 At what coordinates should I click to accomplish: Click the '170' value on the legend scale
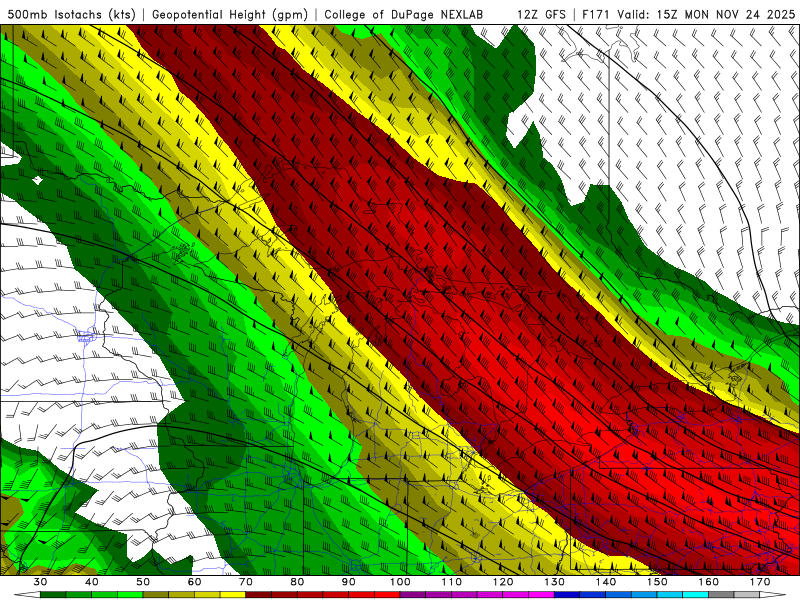760,582
